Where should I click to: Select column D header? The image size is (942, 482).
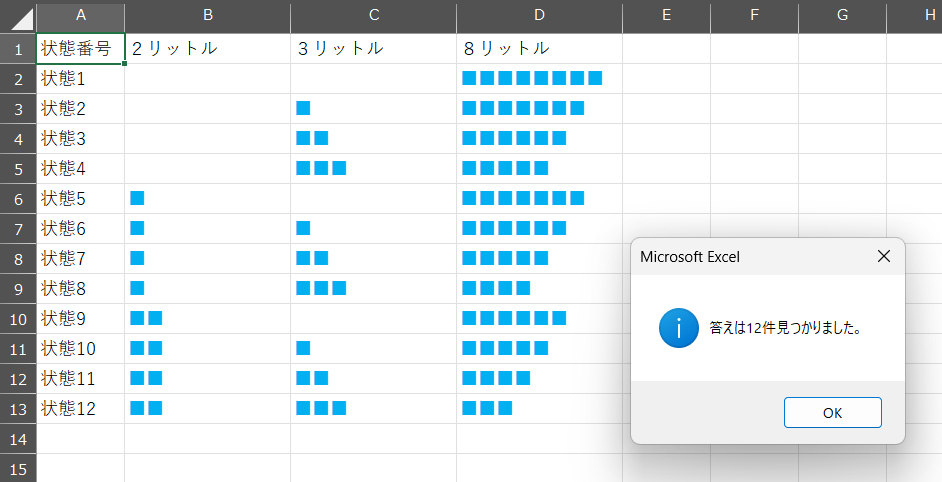click(539, 16)
